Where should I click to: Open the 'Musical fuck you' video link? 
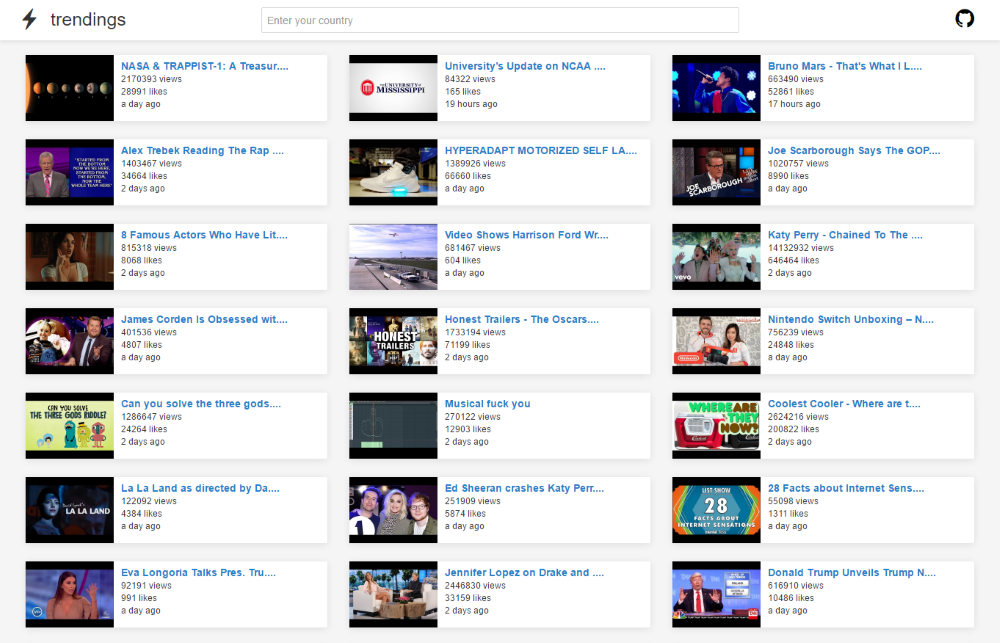coord(487,404)
